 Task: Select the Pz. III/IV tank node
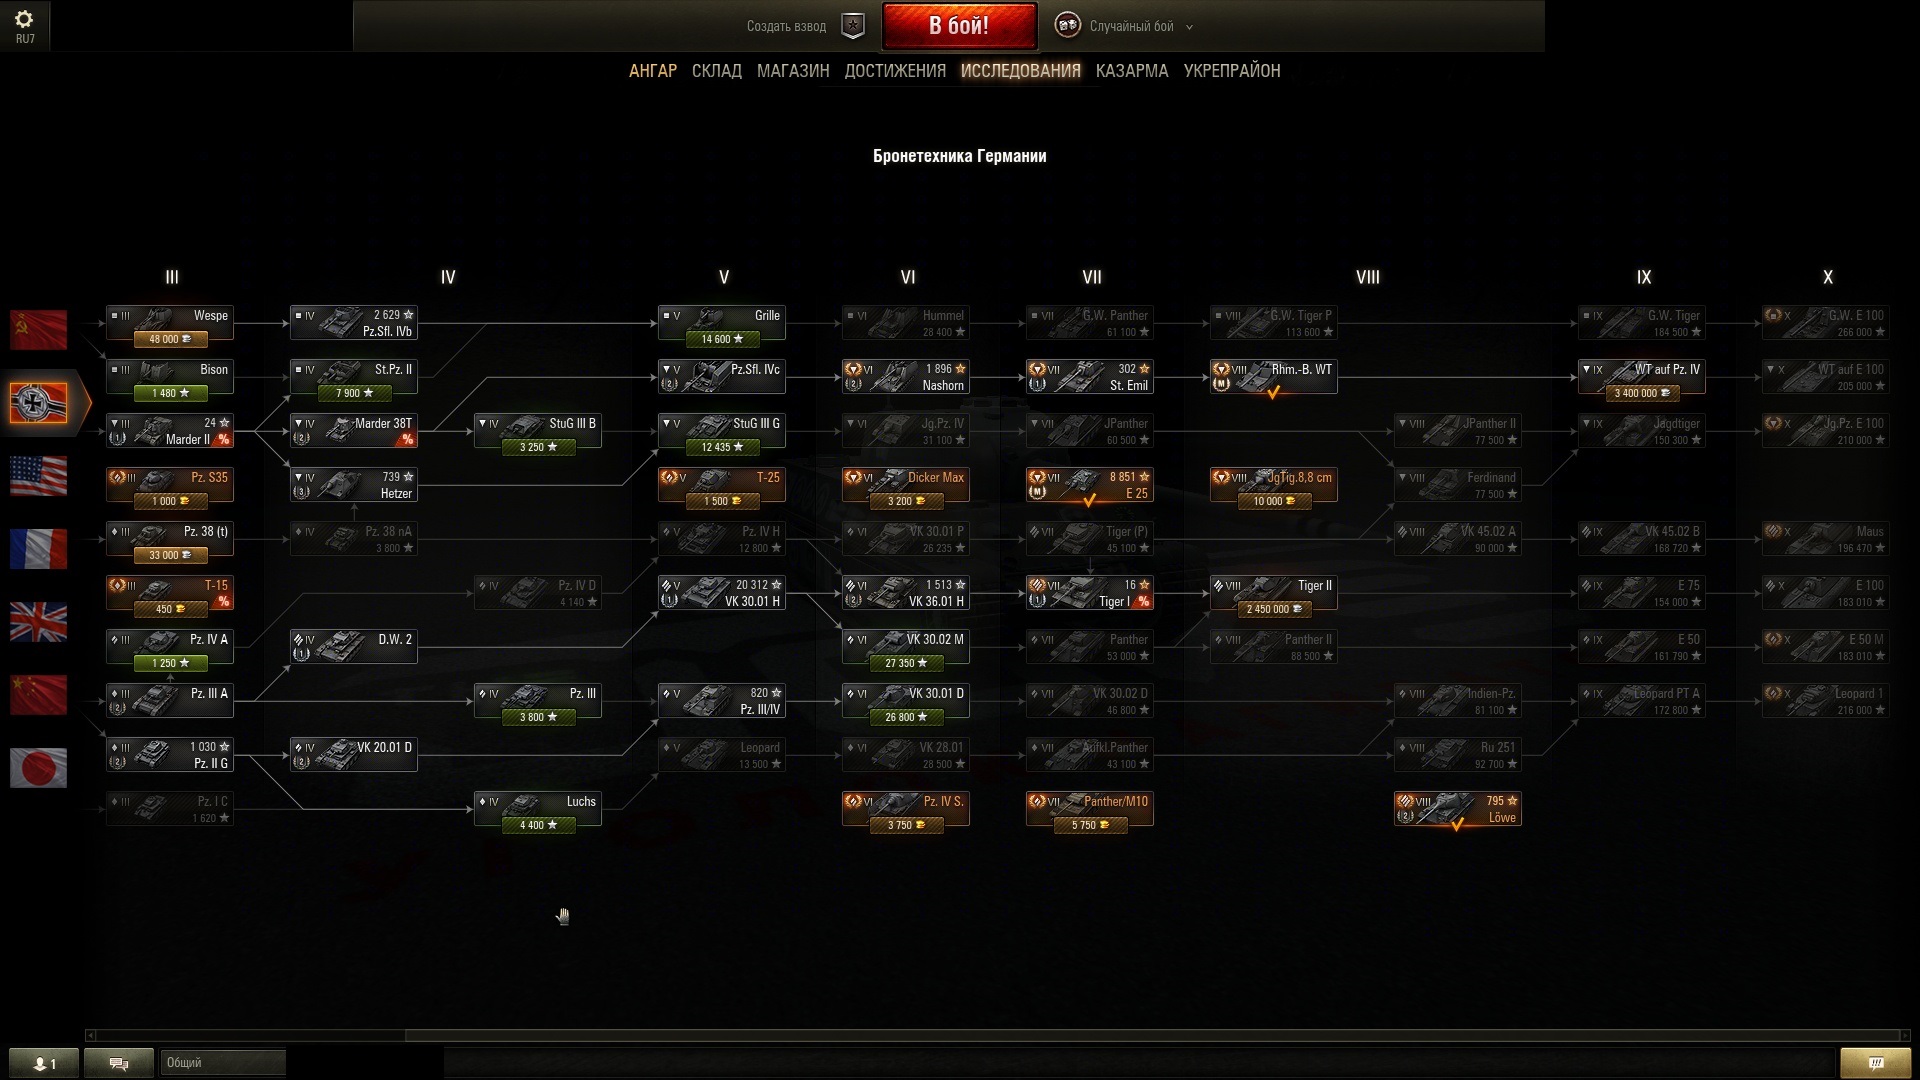[722, 701]
